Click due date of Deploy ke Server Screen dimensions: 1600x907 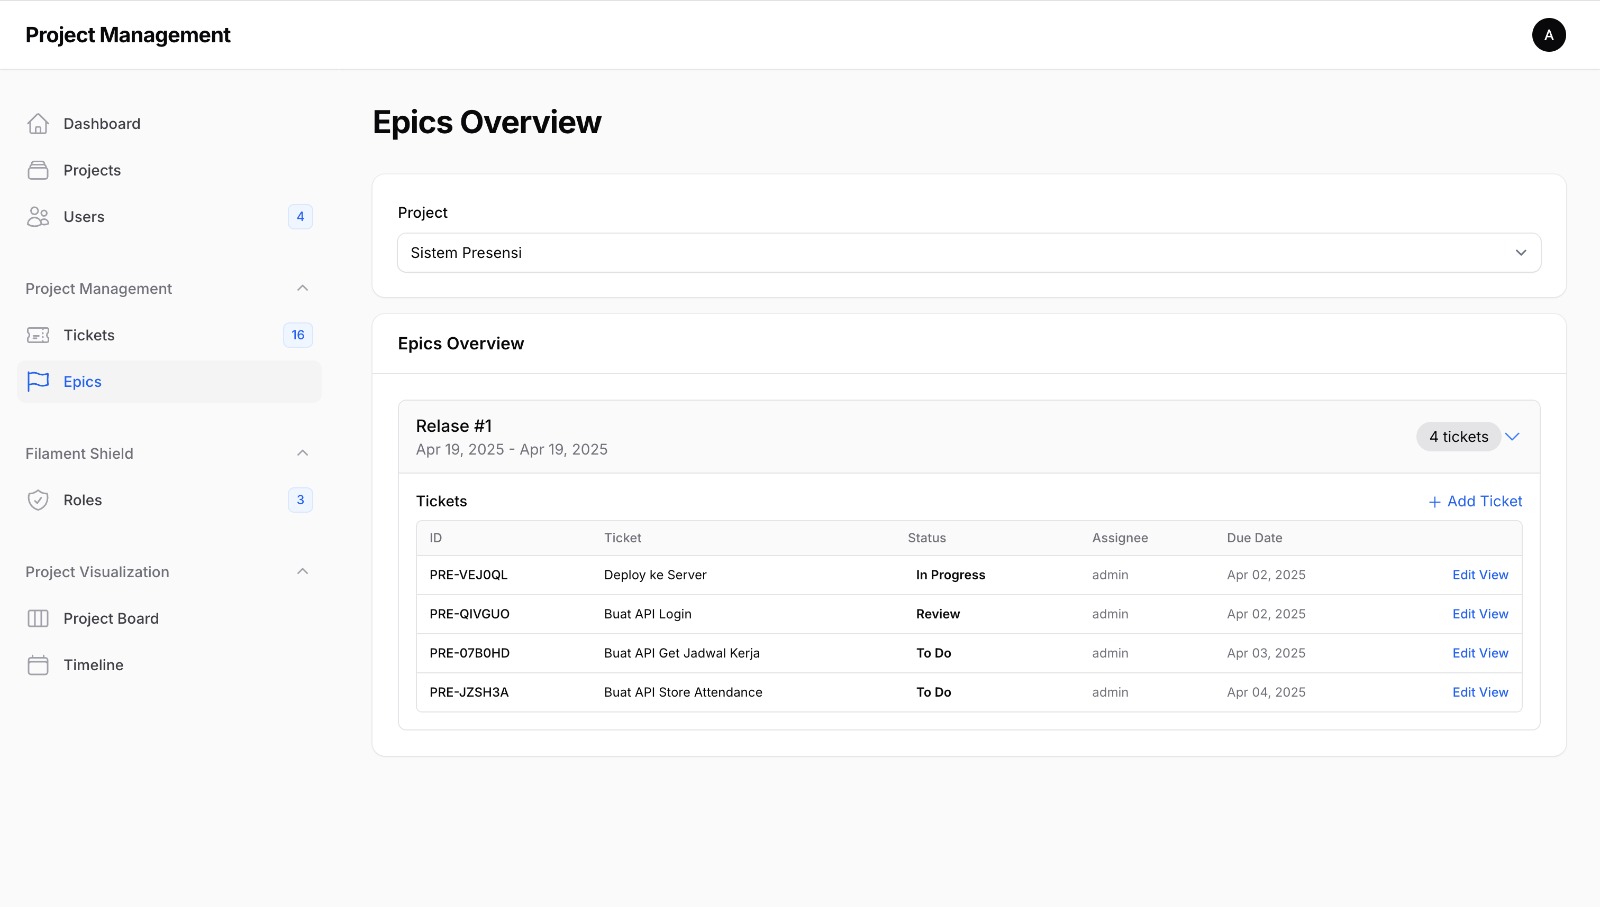tap(1266, 575)
